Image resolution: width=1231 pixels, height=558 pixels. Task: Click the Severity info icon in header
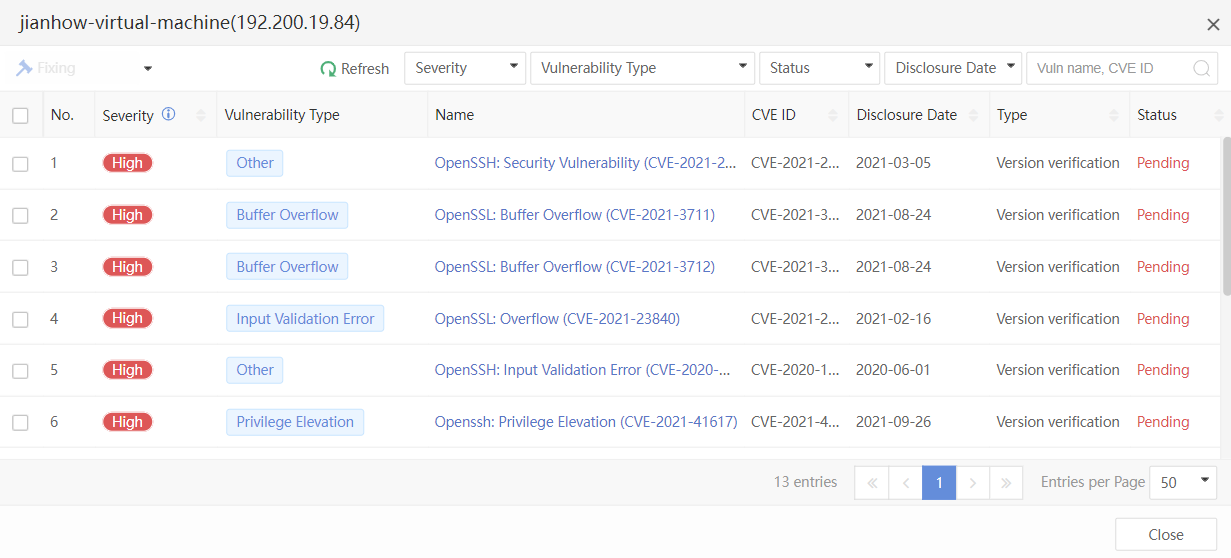168,114
